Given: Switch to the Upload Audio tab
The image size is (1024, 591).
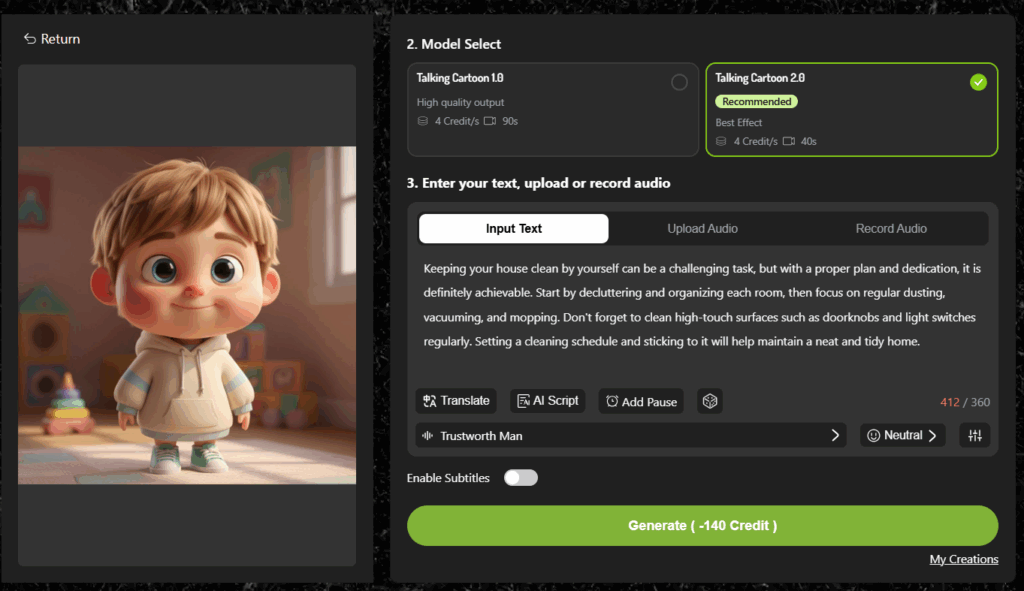Looking at the screenshot, I should click(x=702, y=229).
